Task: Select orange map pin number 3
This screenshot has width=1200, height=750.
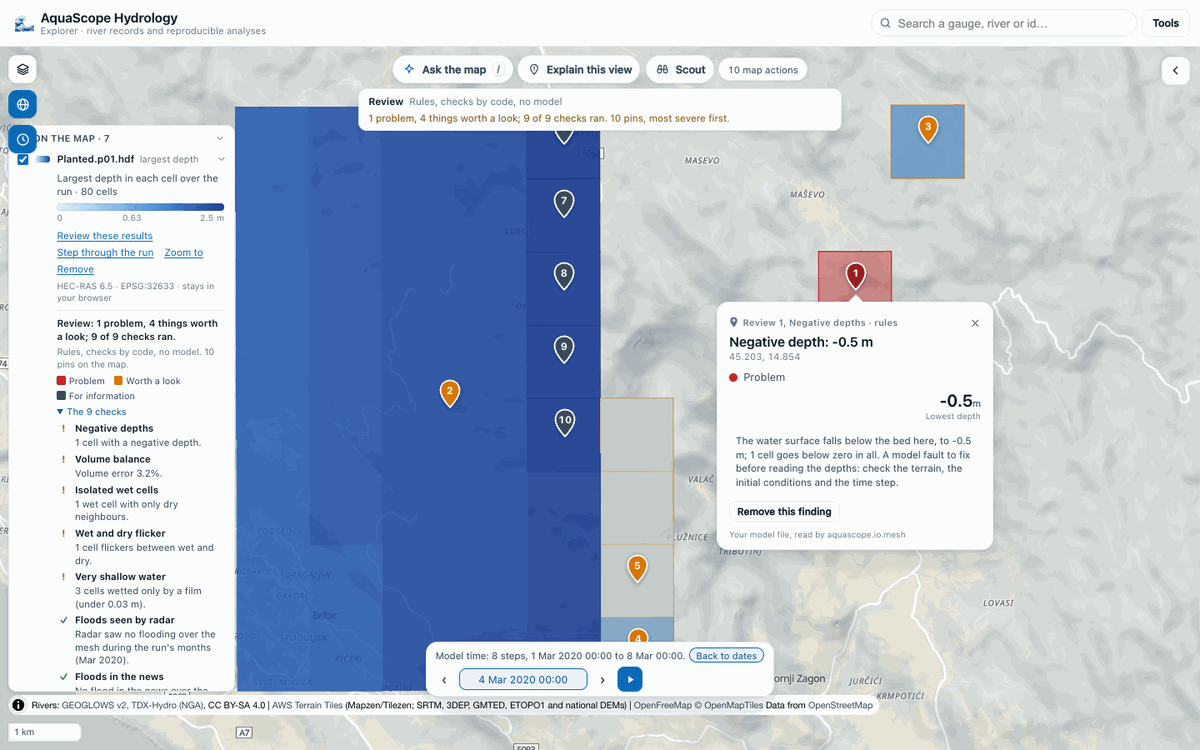Action: pyautogui.click(x=928, y=129)
